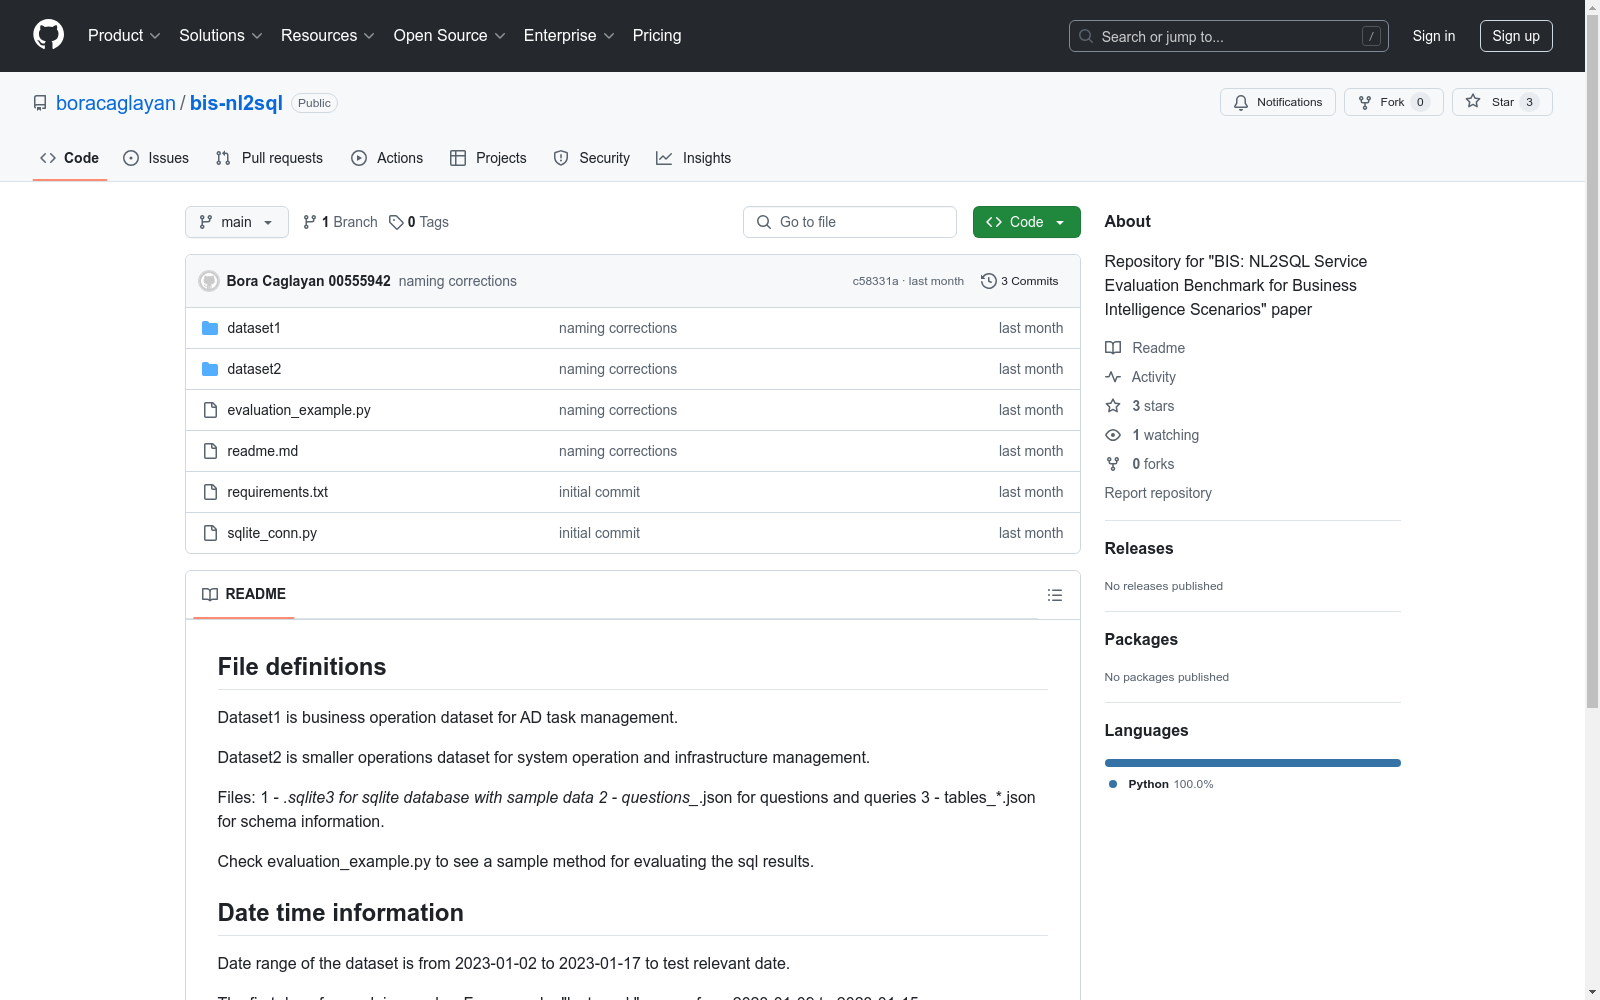Click the repository icon beside boracaglayan

point(40,103)
